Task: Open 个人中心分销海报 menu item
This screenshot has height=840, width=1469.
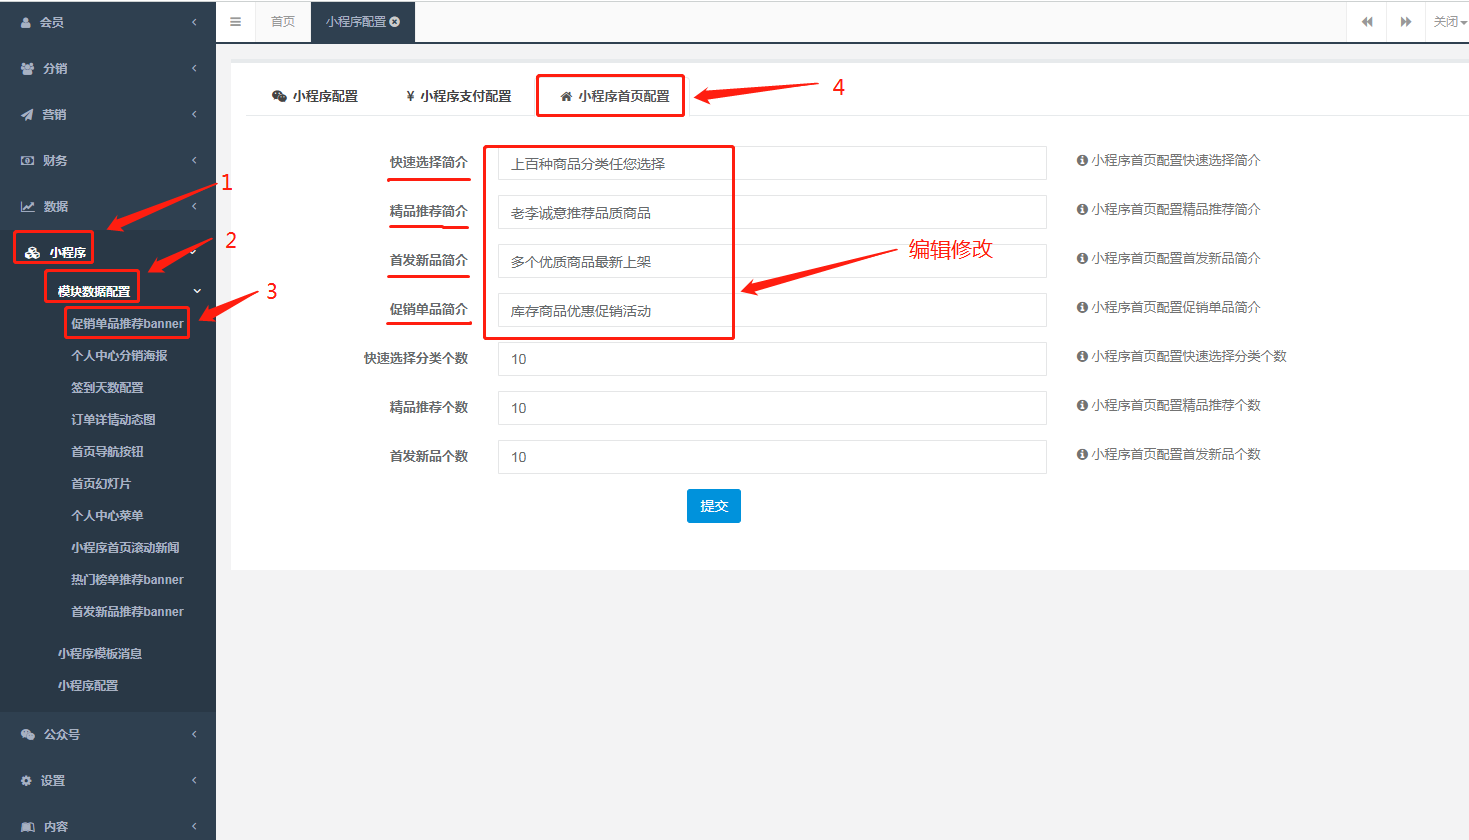Action: [x=119, y=355]
